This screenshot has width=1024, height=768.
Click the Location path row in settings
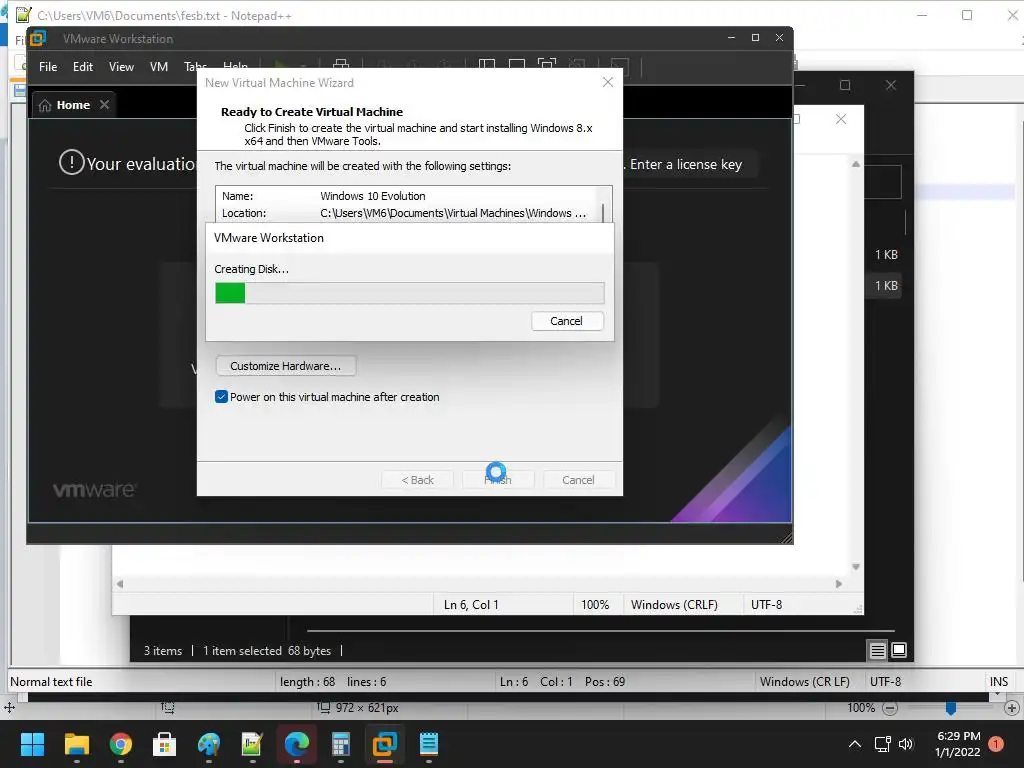tap(405, 213)
